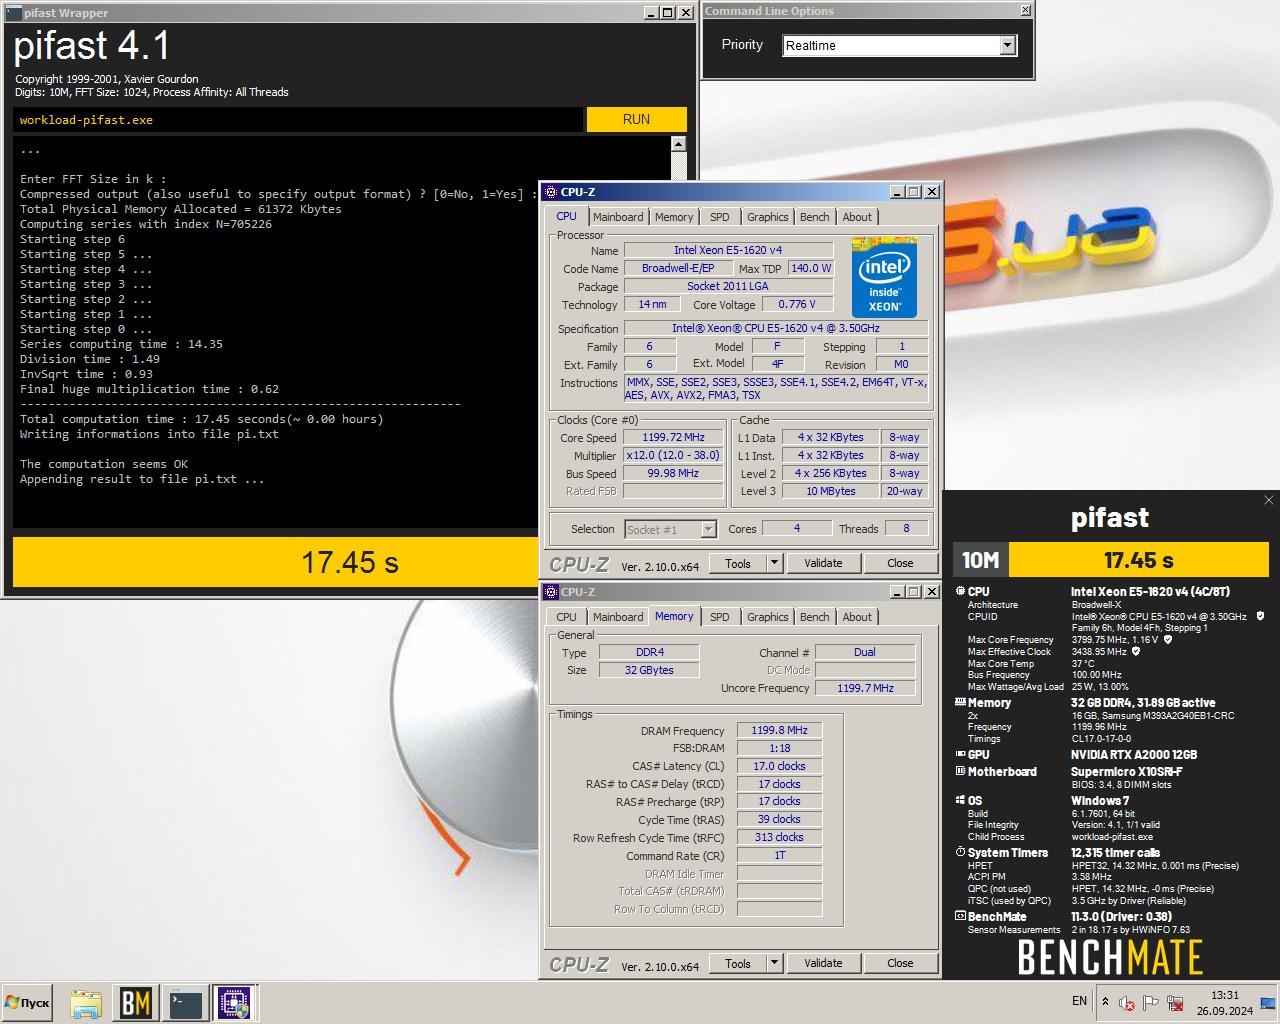The height and width of the screenshot is (1024, 1280).
Task: Click the BenchMate icon beside version 11.3.0
Action: 960,917
